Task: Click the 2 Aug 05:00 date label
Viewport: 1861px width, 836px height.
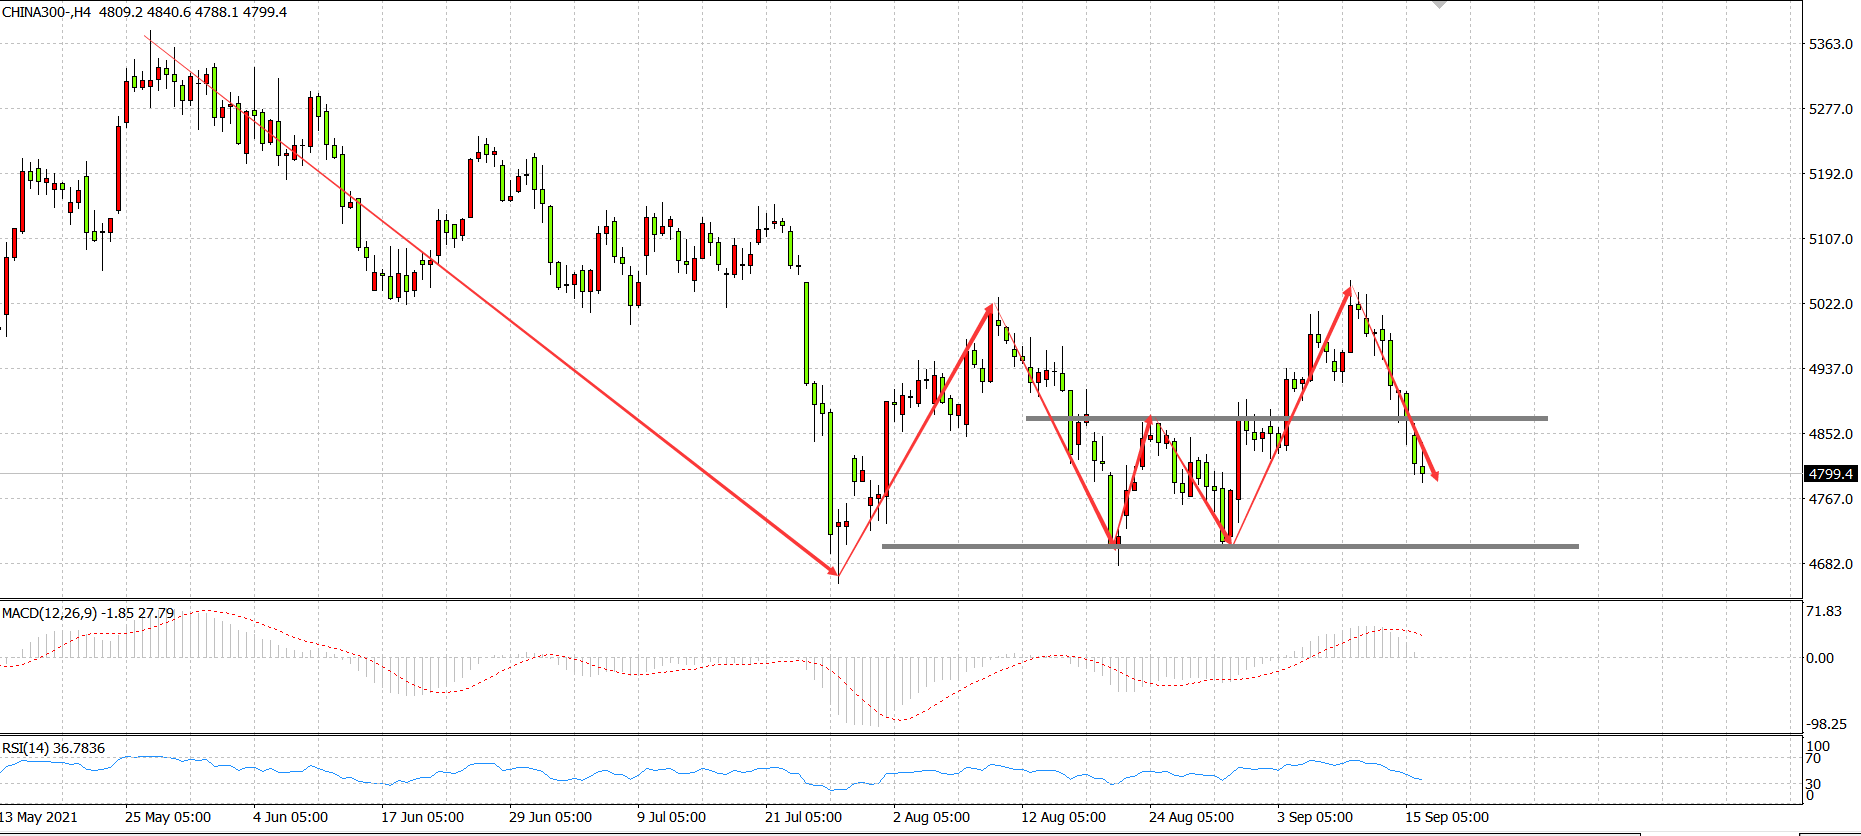Action: (931, 817)
